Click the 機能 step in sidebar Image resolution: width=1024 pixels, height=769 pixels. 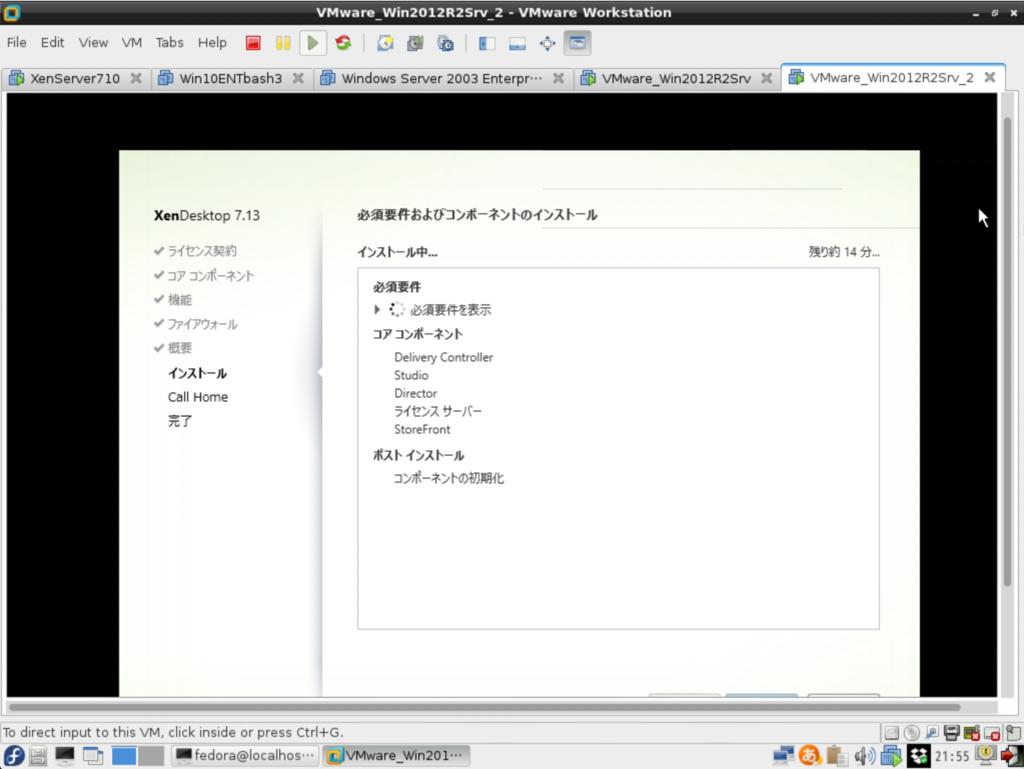pyautogui.click(x=180, y=300)
